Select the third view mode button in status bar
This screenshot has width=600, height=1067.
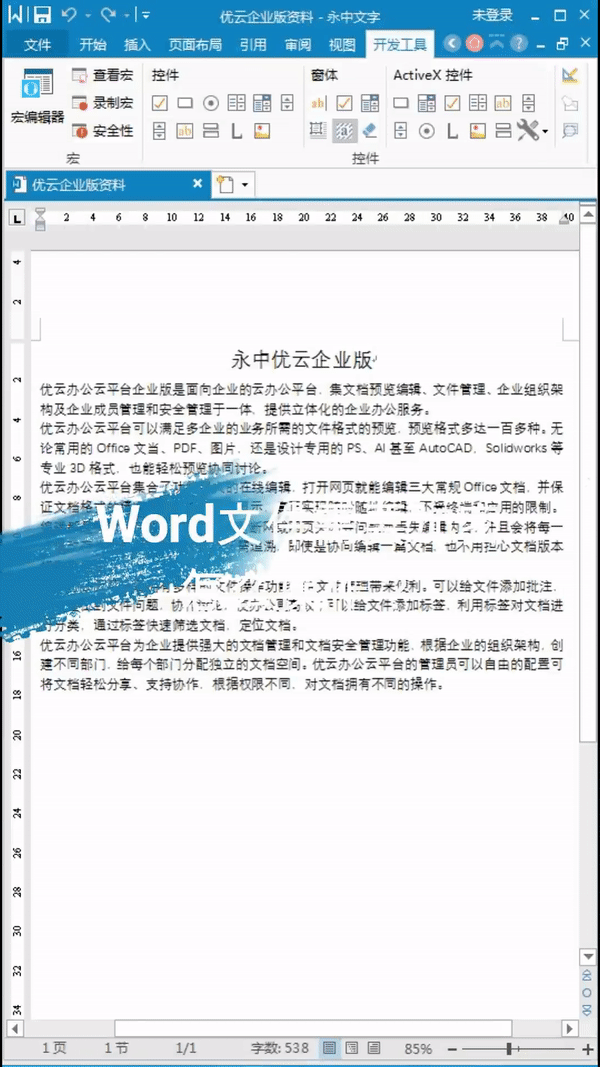click(373, 1047)
